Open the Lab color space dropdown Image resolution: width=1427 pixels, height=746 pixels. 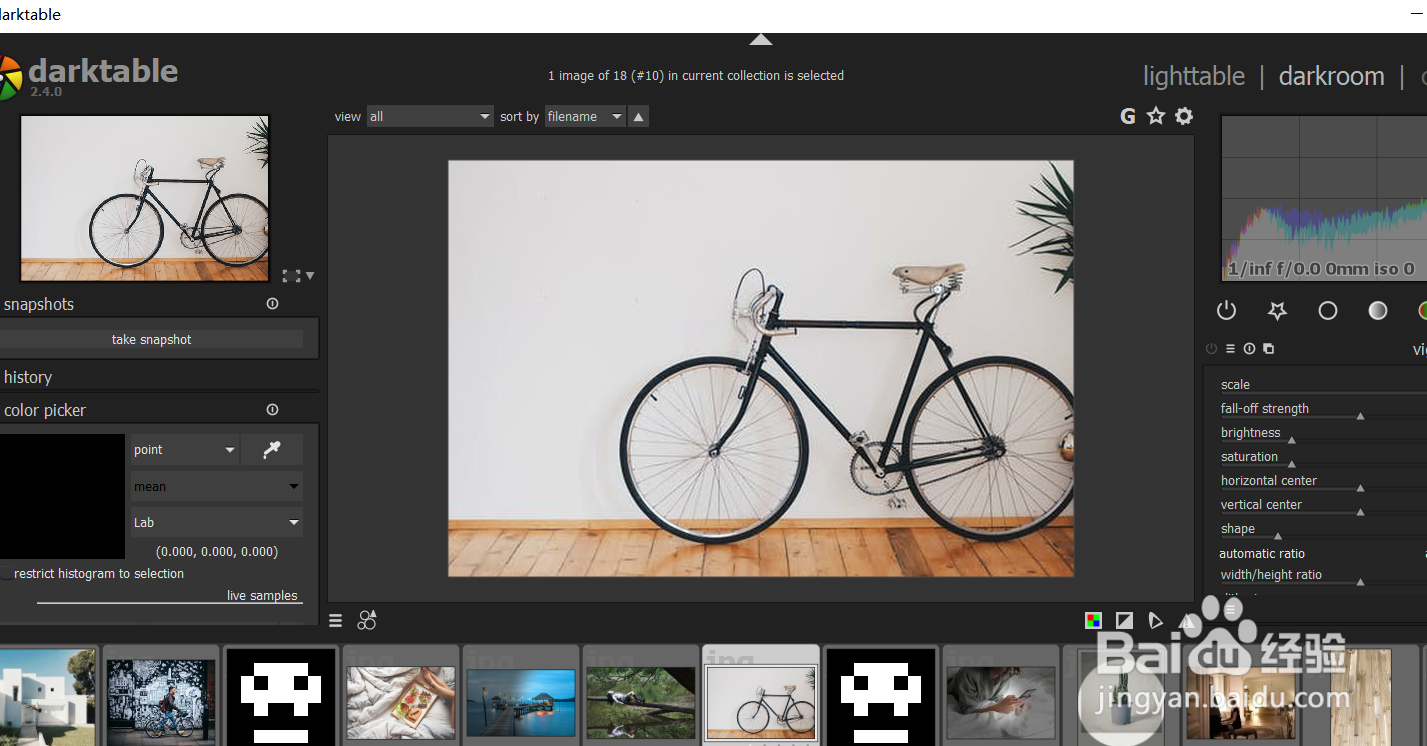[217, 523]
